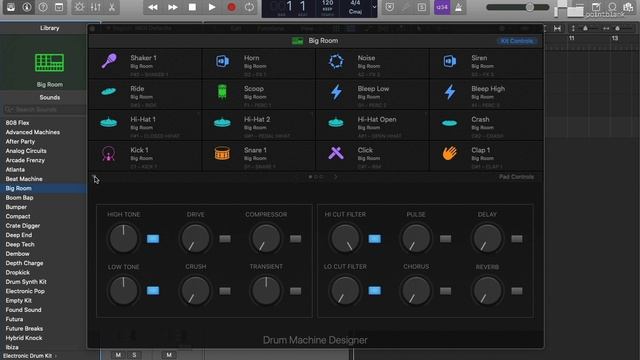The width and height of the screenshot is (640, 360).
Task: Select the Hi-Hat Open pad icon
Action: [x=336, y=122]
